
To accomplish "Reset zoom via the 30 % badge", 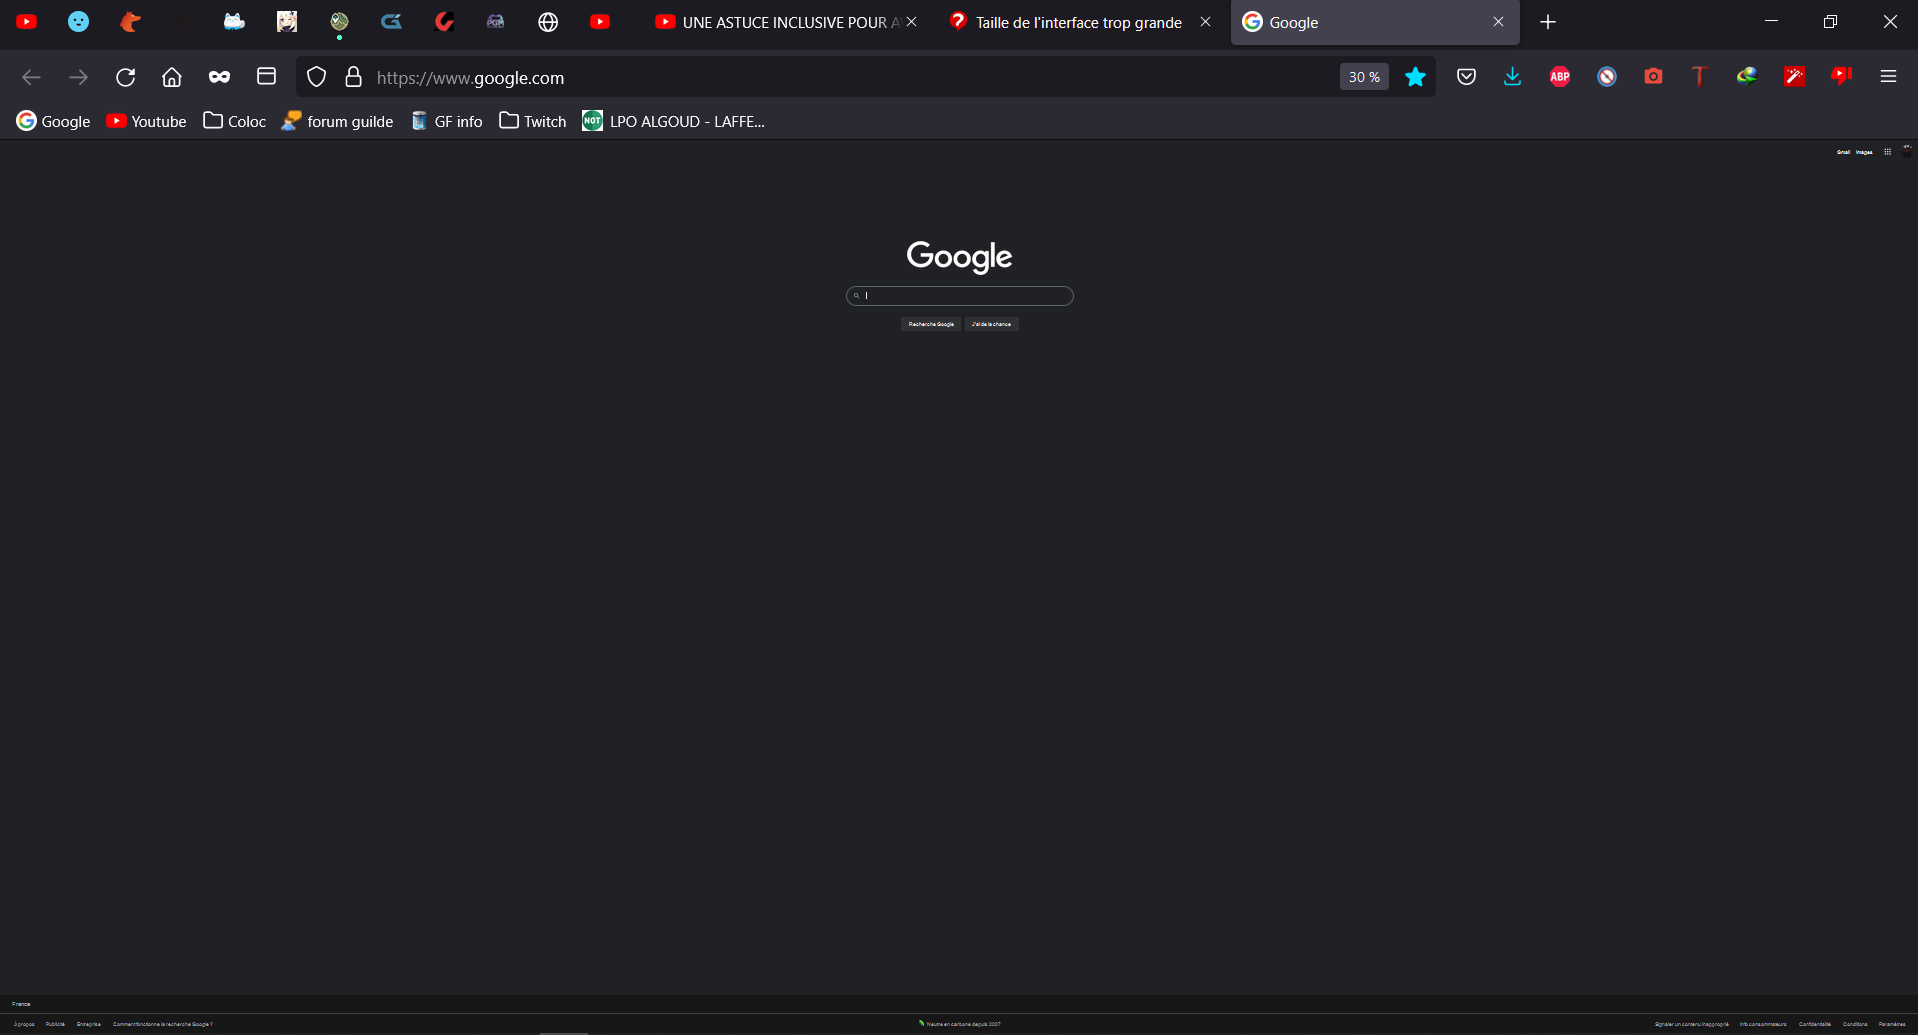I will tap(1364, 77).
